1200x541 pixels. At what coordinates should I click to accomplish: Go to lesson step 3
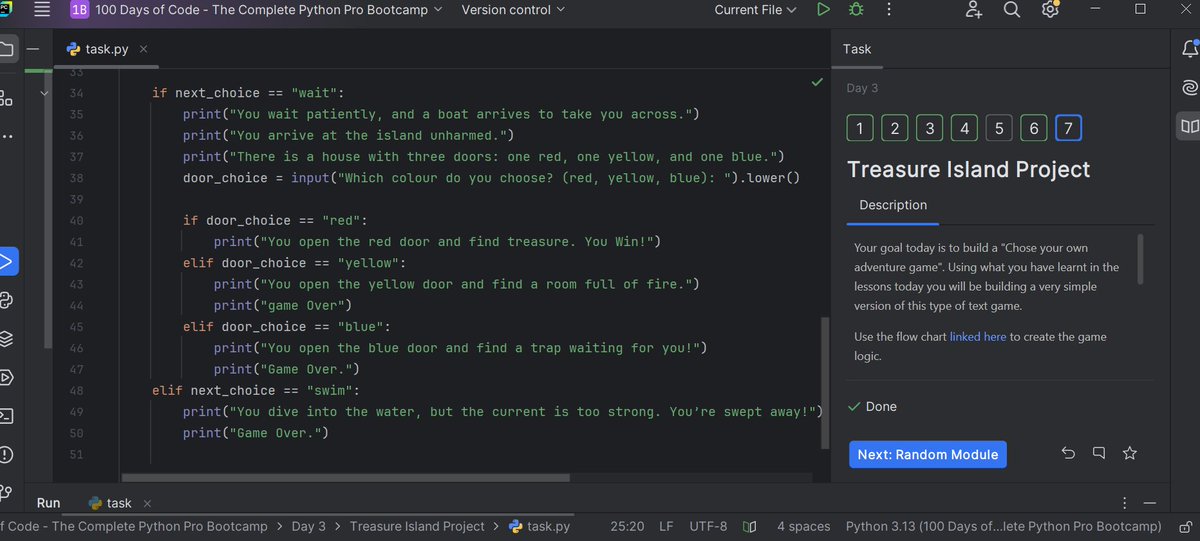pyautogui.click(x=930, y=128)
